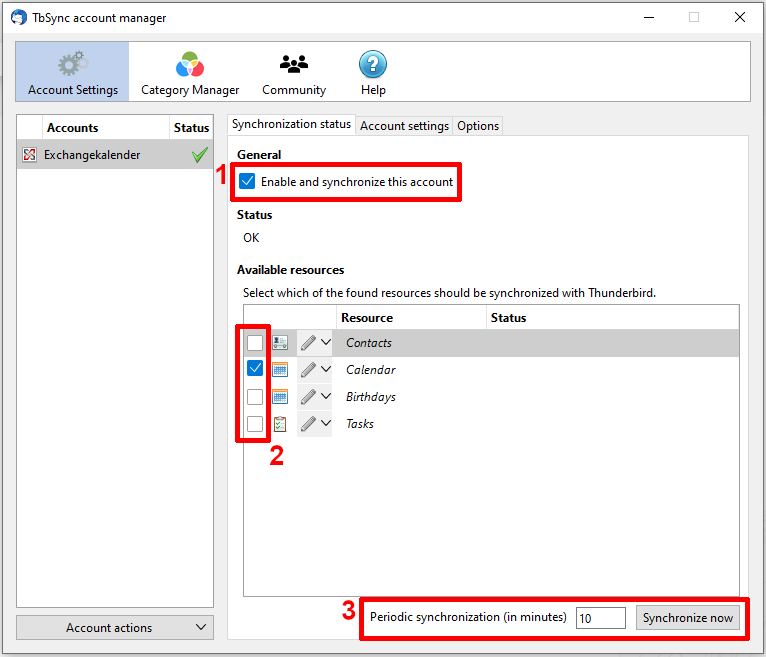Open the Account actions dropdown
The width and height of the screenshot is (766, 657).
[x=115, y=627]
